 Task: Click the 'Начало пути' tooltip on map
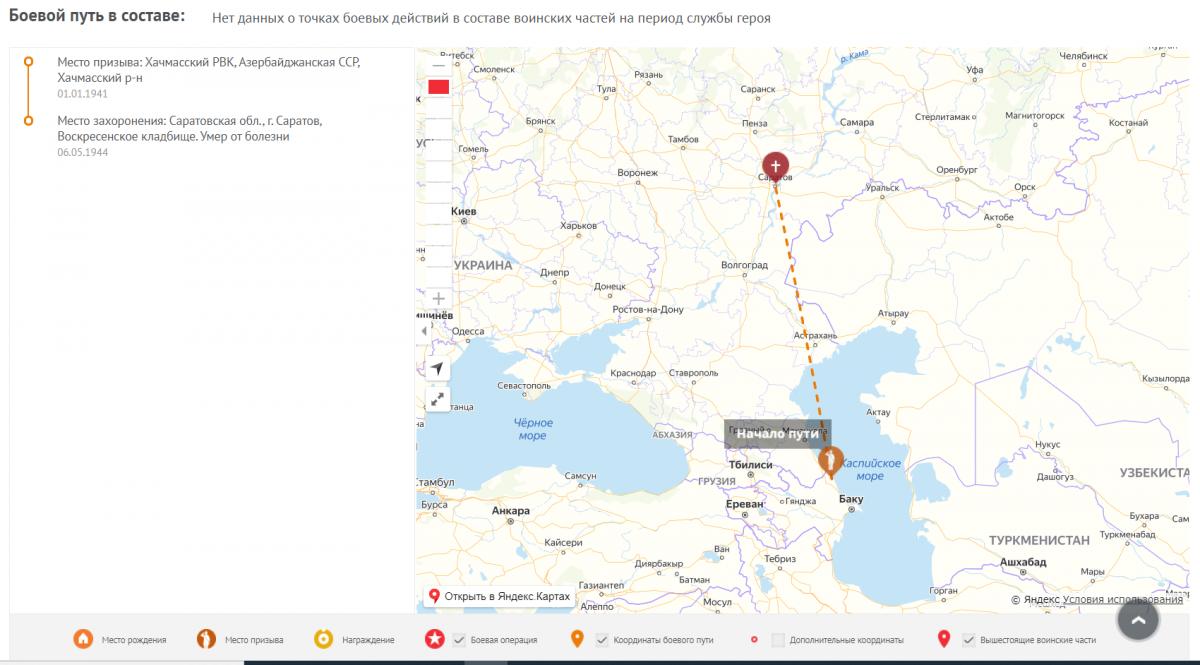click(x=777, y=434)
